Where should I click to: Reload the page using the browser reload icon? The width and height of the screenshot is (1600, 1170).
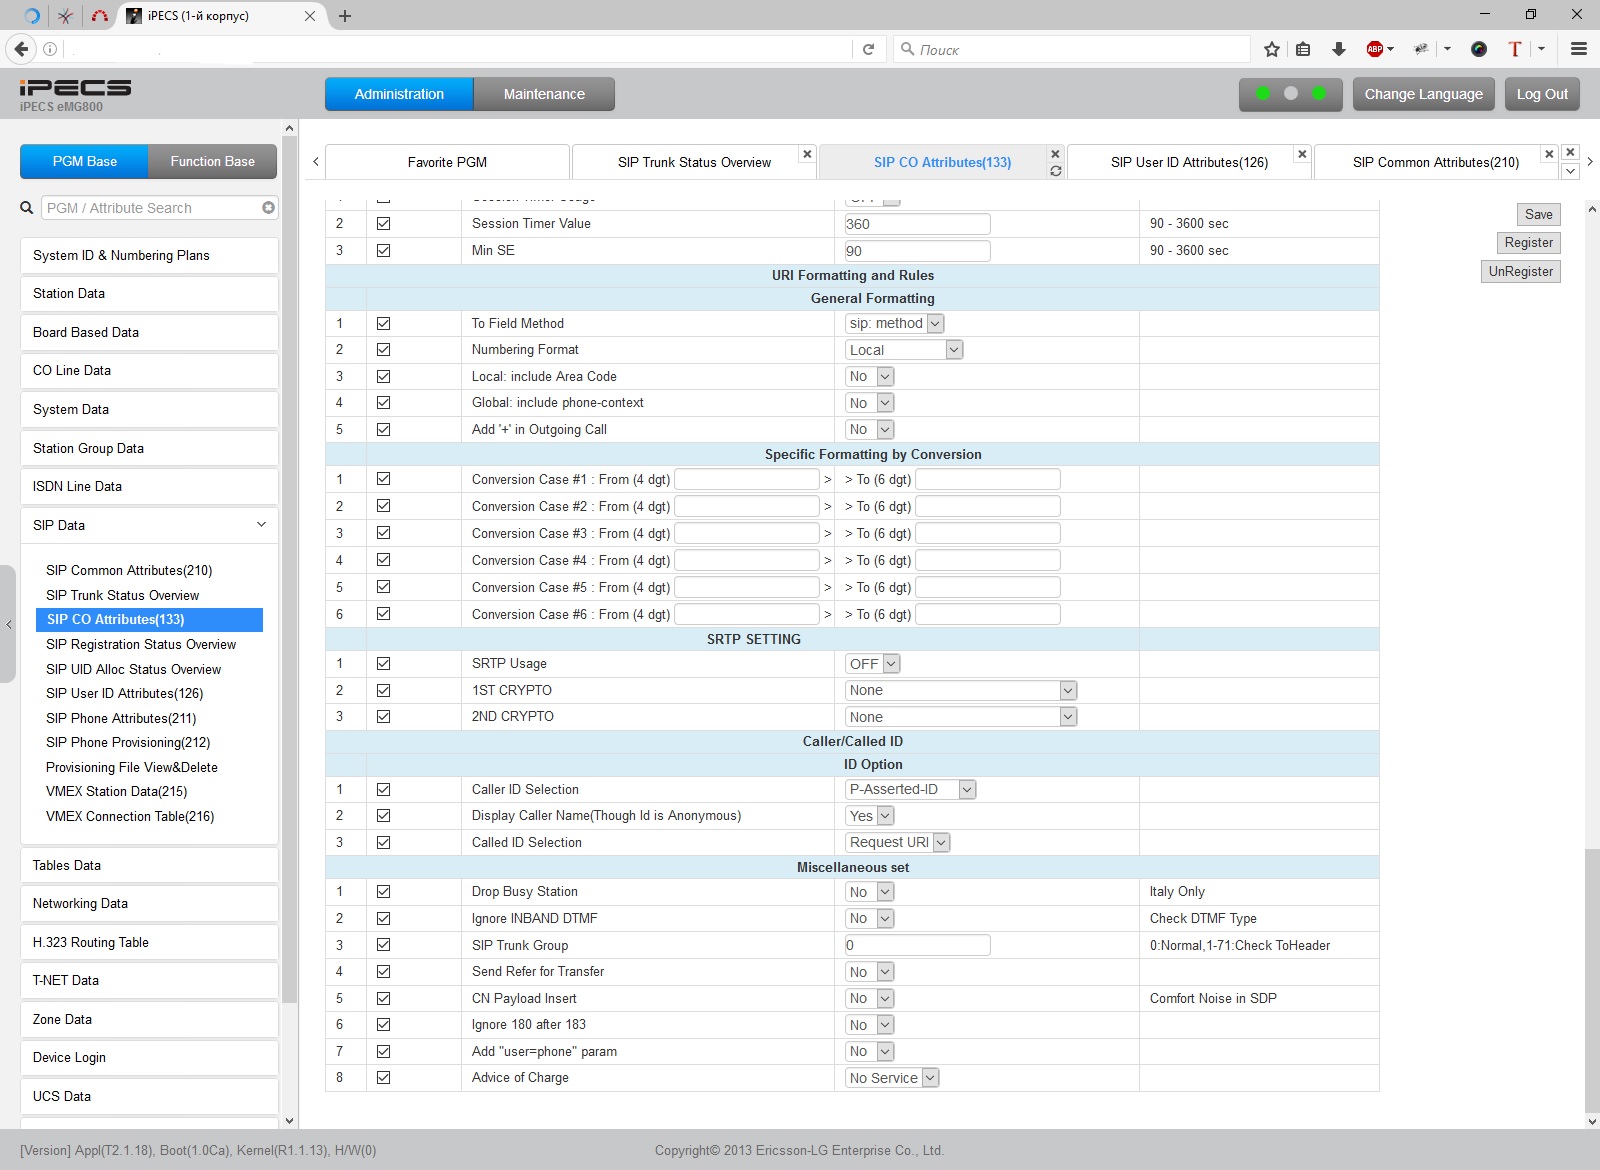868,49
